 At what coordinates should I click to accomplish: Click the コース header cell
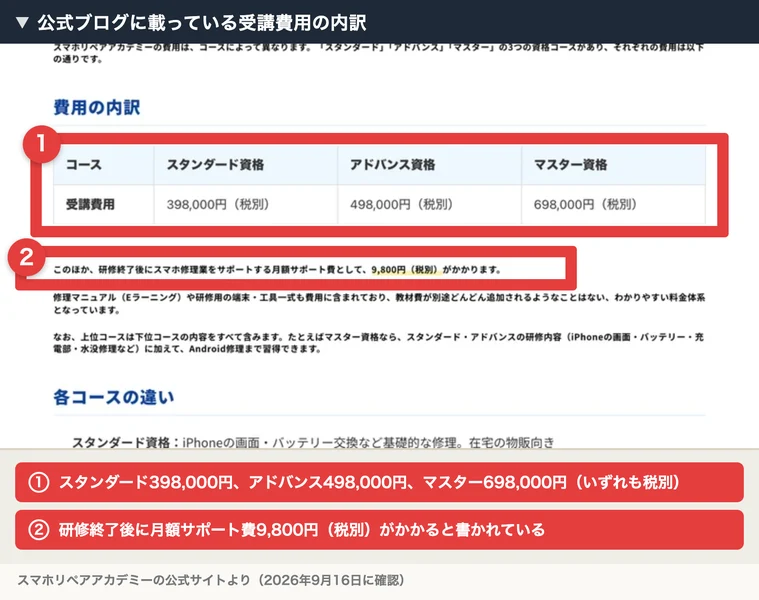point(104,165)
